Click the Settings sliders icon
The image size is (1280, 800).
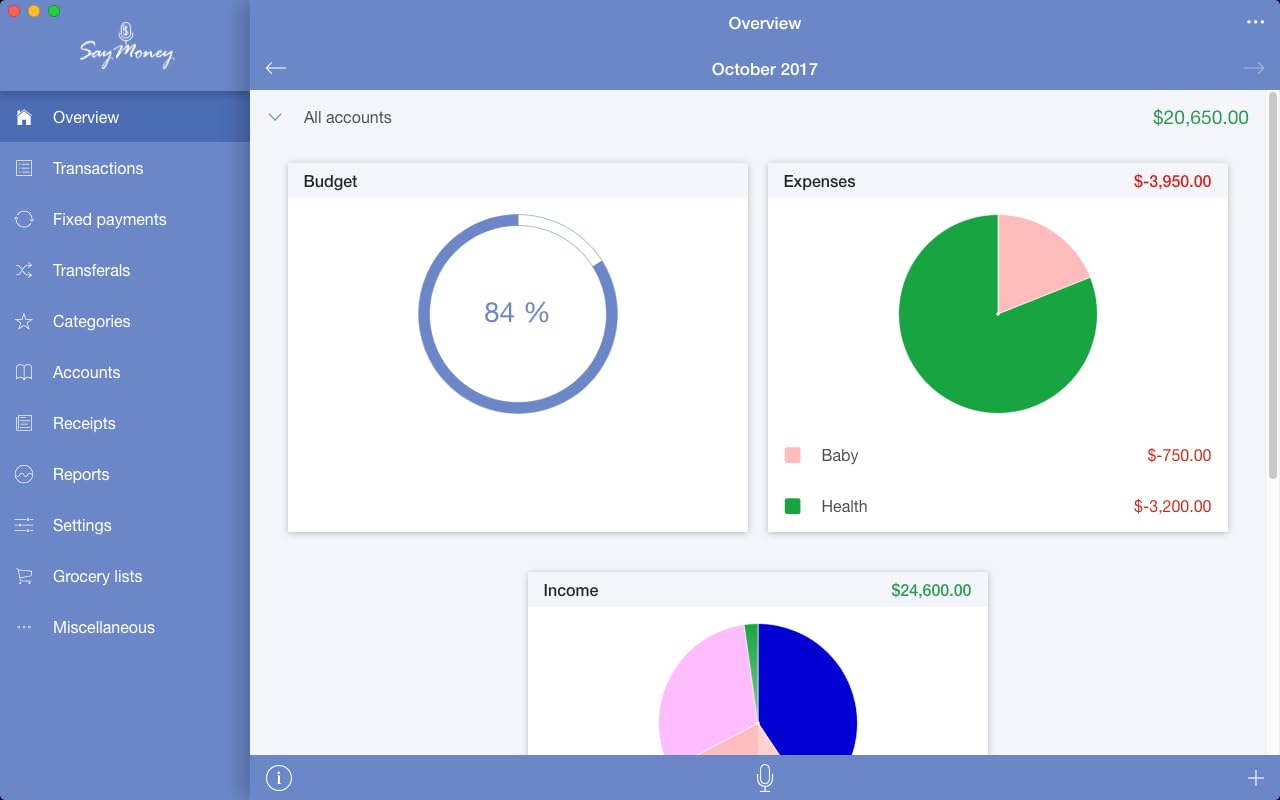tap(25, 525)
